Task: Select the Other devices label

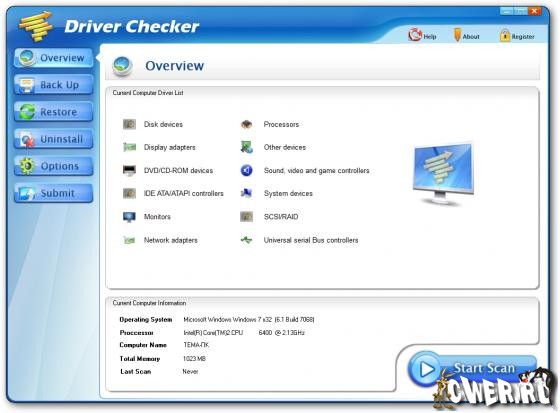Action: (x=285, y=147)
